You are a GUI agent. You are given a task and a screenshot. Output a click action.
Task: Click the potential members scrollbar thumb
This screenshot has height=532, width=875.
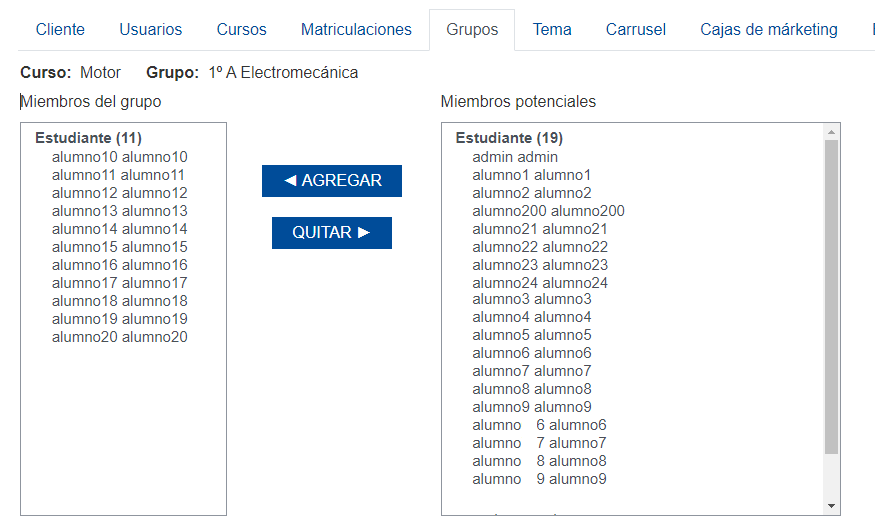831,297
